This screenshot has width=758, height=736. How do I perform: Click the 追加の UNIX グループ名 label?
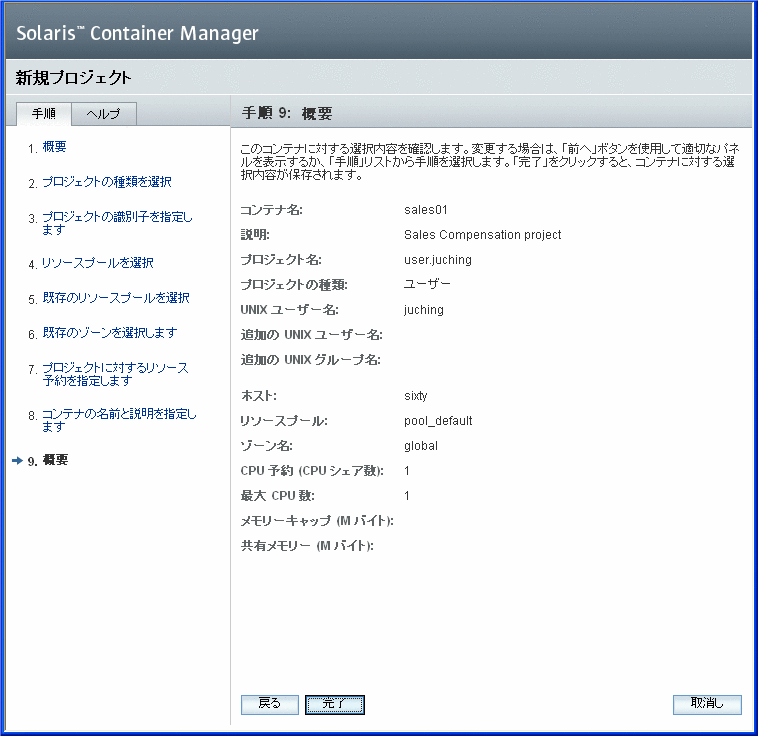point(311,360)
